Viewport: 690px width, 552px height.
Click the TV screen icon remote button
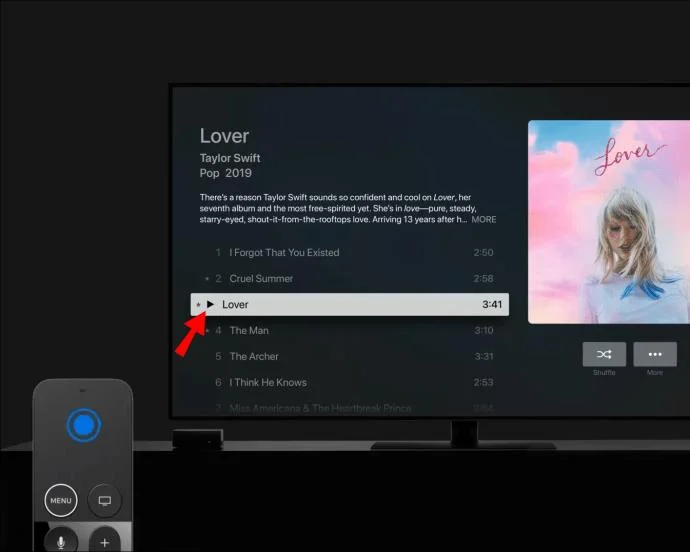105,500
